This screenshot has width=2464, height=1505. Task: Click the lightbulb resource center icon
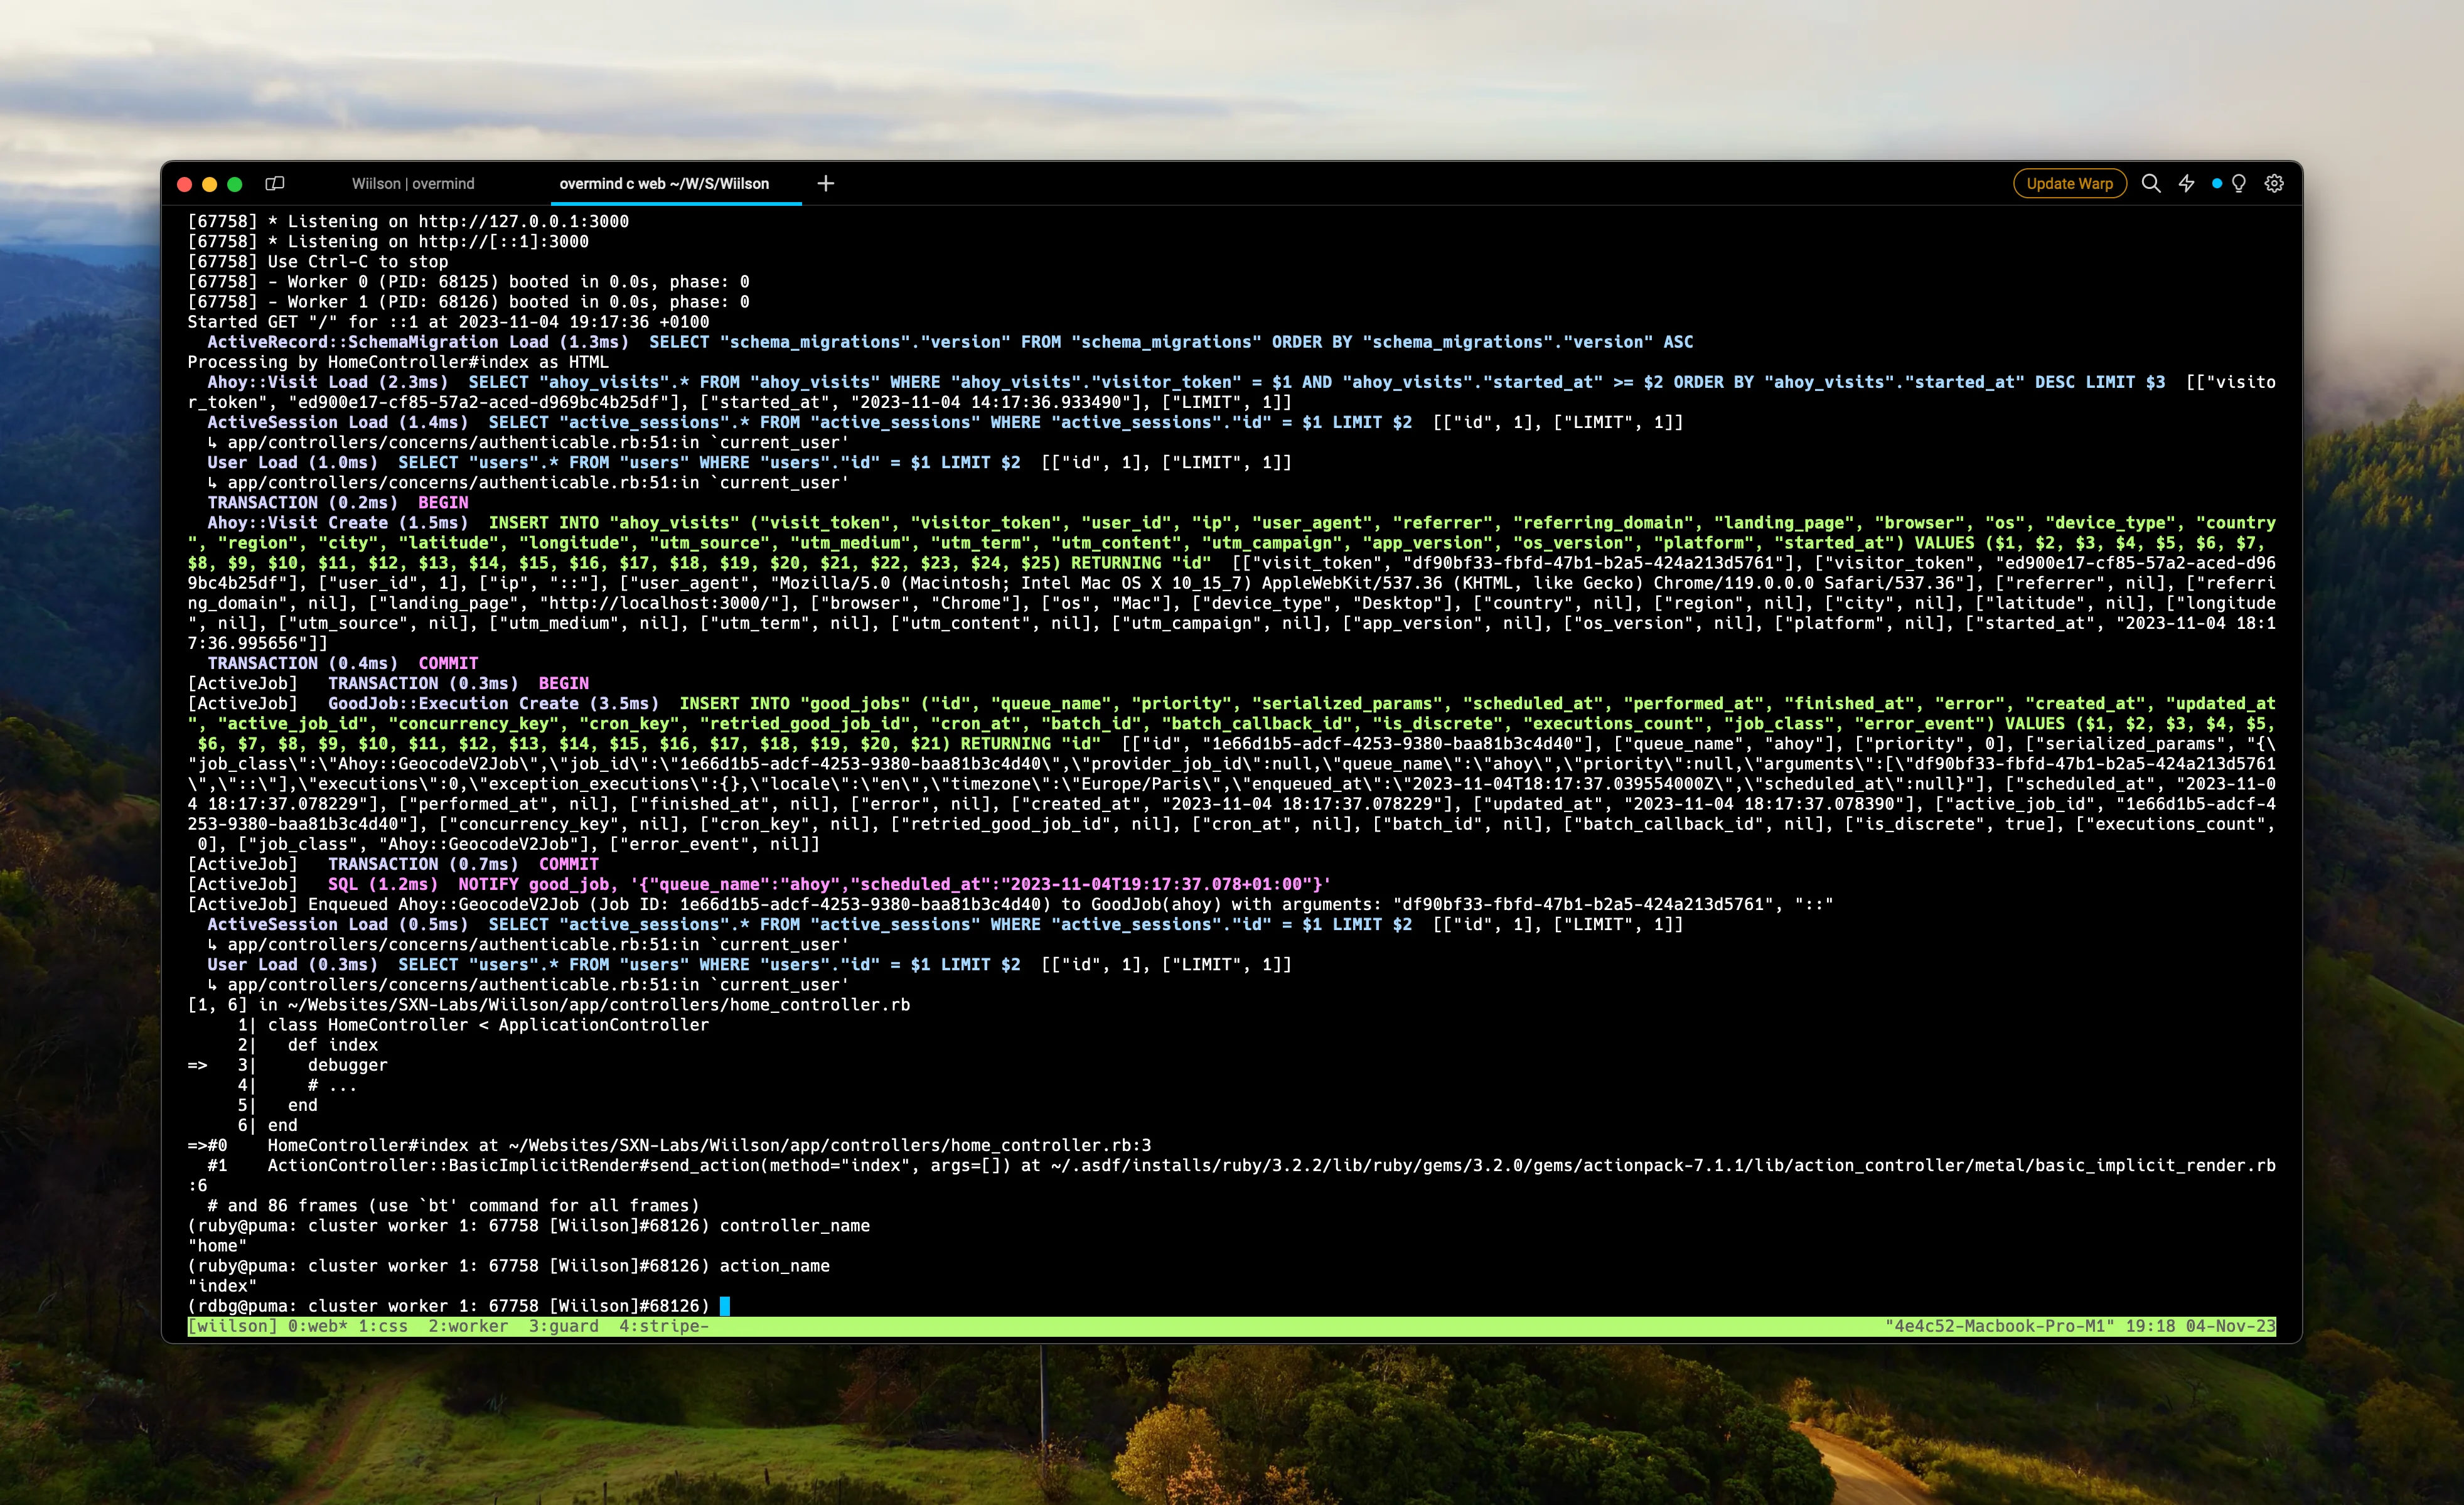tap(2239, 183)
